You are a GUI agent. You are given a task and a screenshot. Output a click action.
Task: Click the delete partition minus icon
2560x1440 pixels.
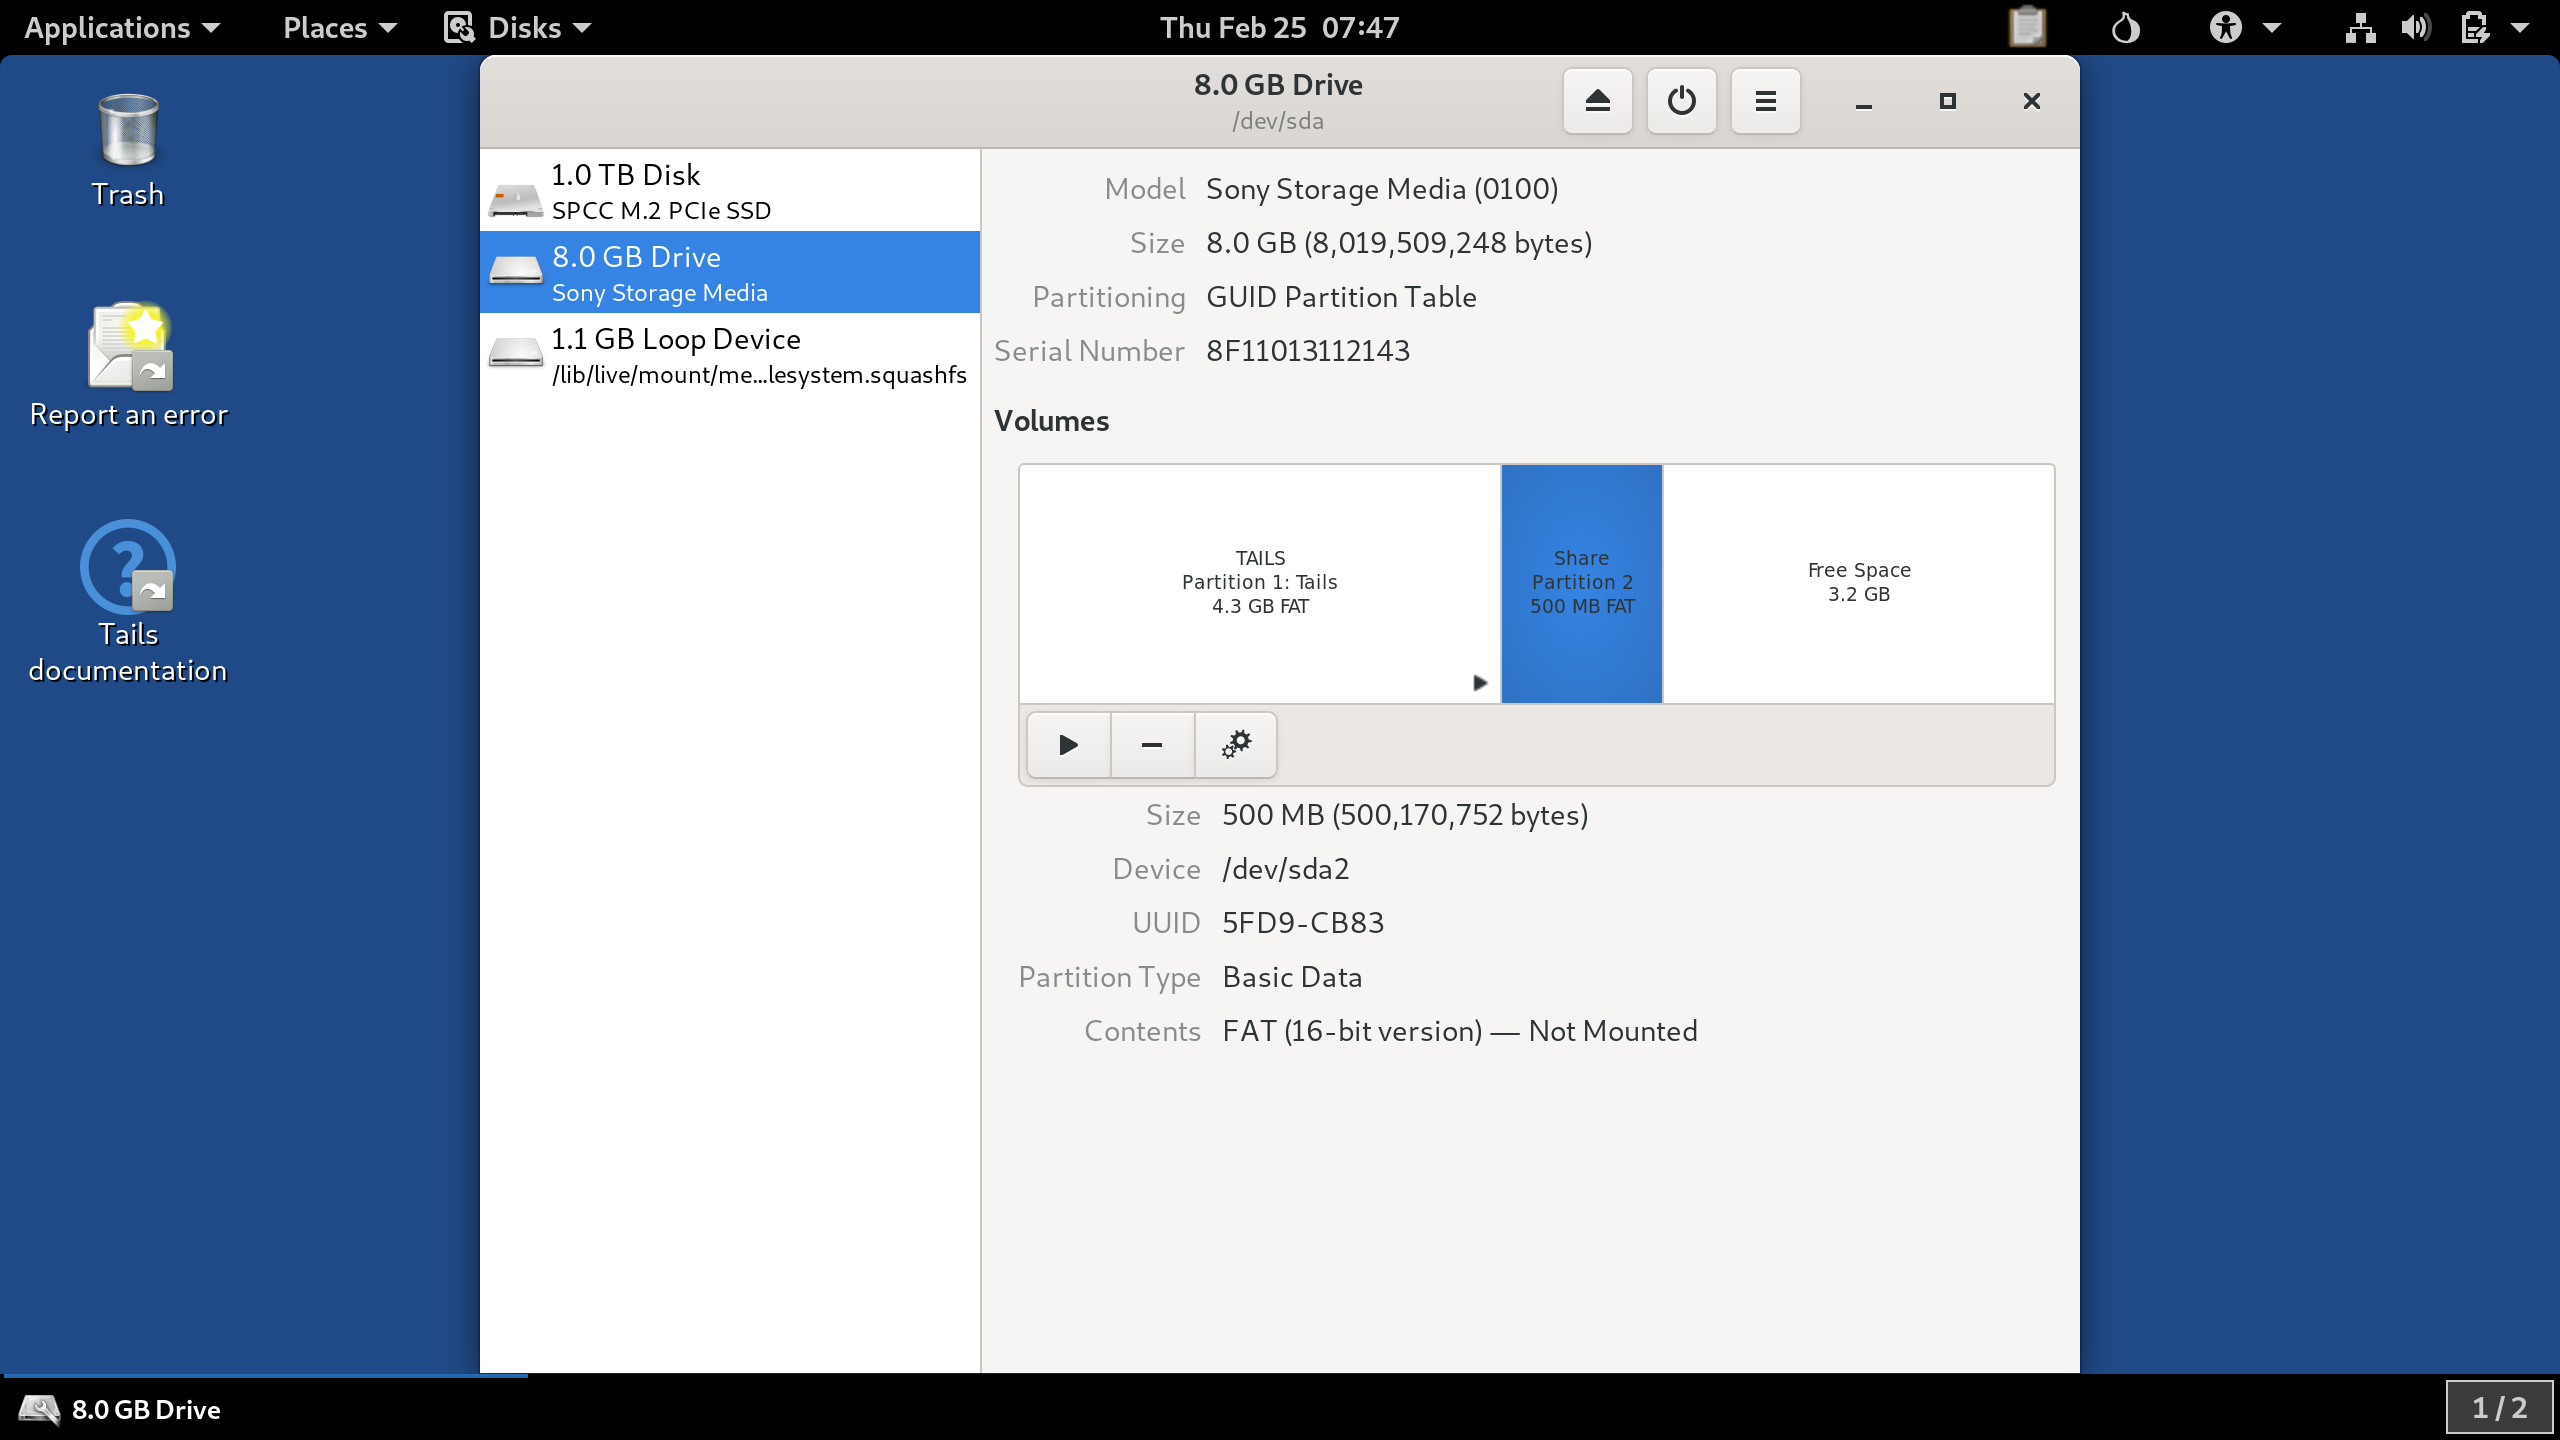(x=1150, y=744)
